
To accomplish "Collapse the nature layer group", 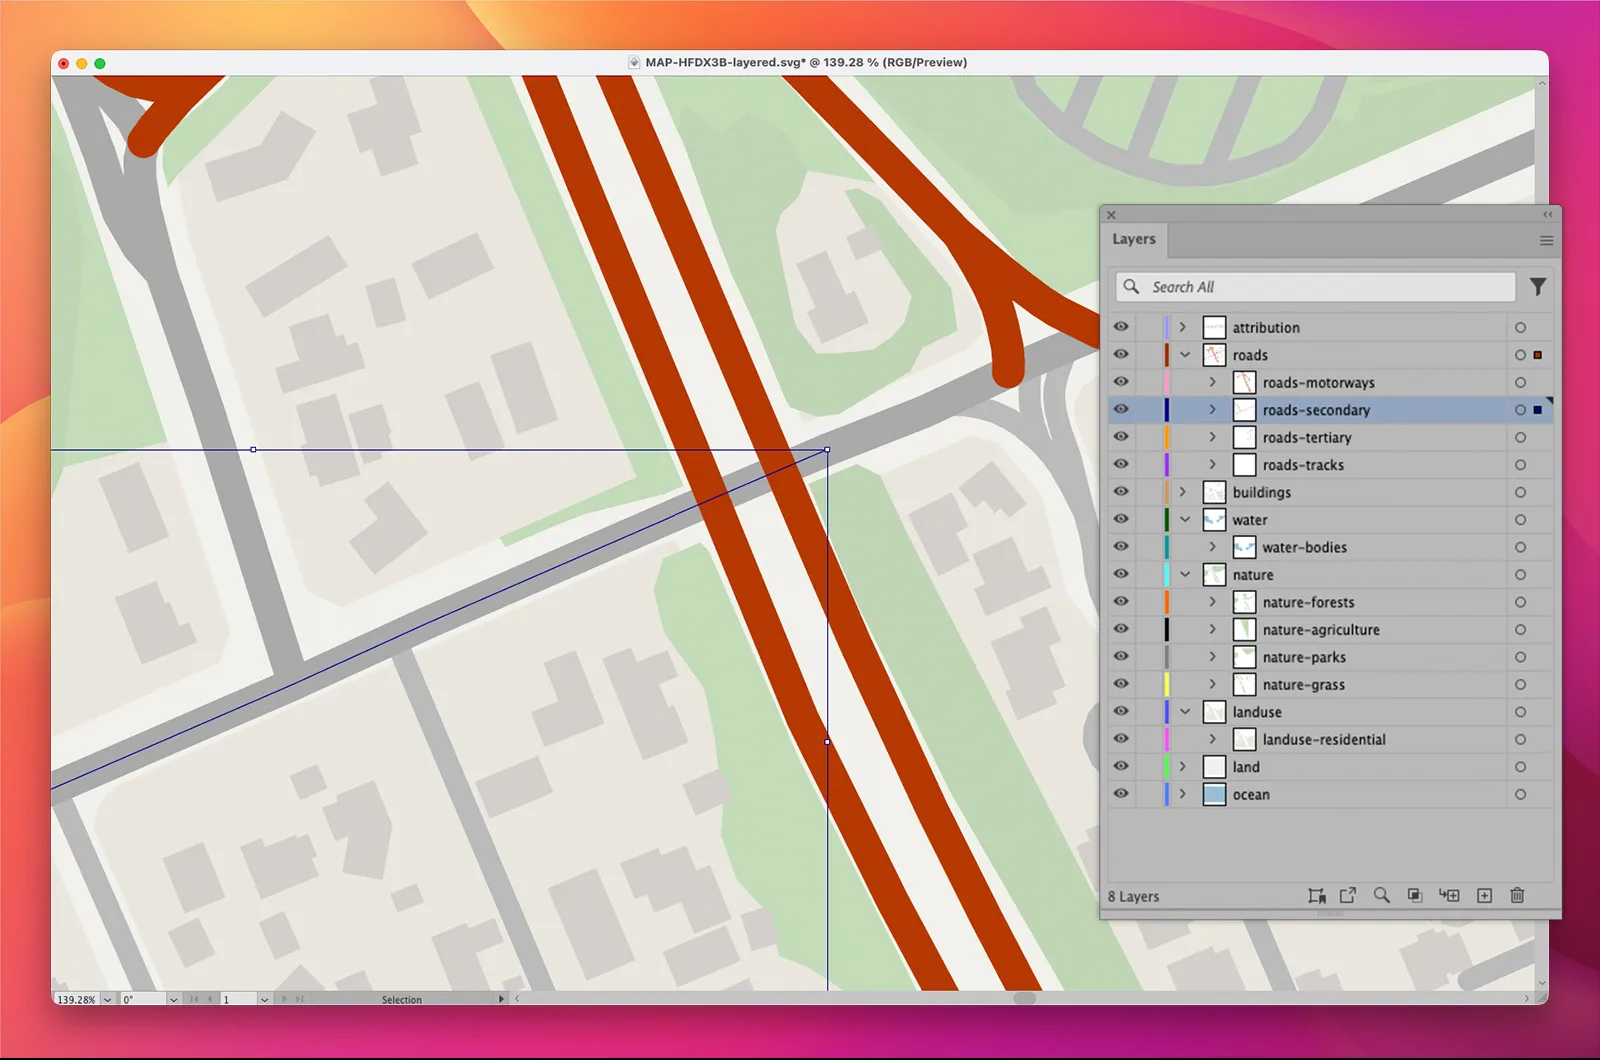I will pos(1185,575).
